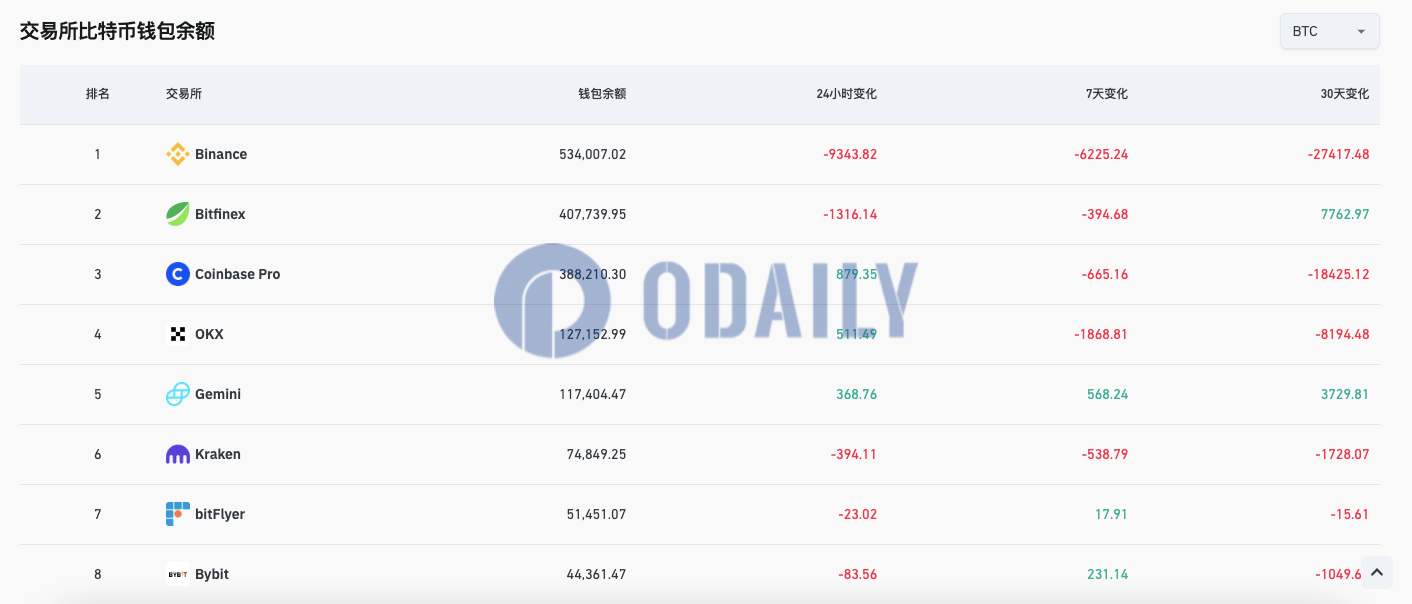Click the OKX checkered logo icon

[177, 334]
